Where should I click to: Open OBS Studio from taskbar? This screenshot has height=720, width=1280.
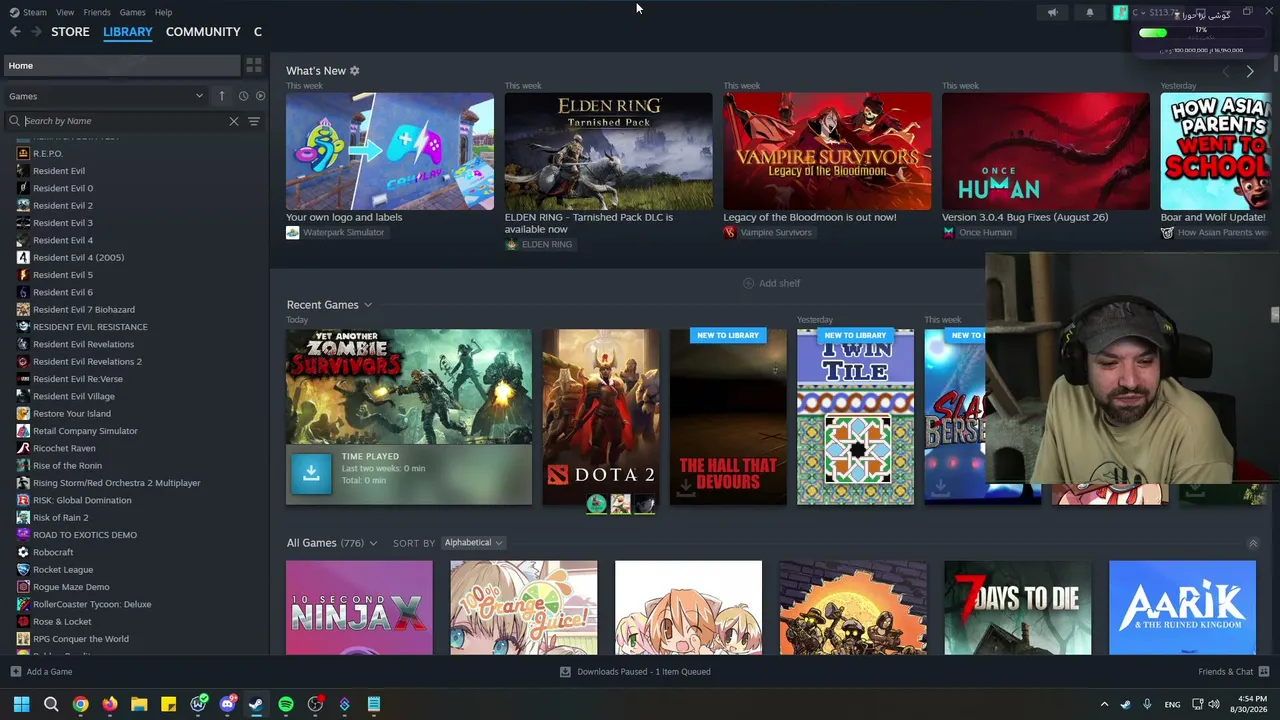coord(315,704)
